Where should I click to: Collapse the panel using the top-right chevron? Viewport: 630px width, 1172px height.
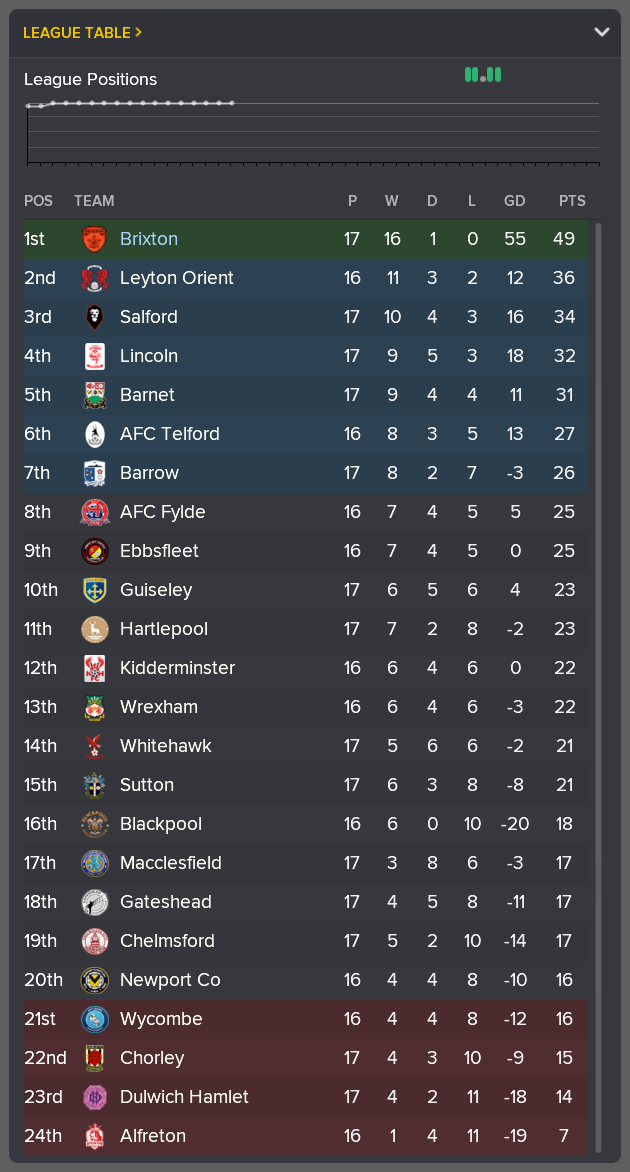(x=602, y=31)
